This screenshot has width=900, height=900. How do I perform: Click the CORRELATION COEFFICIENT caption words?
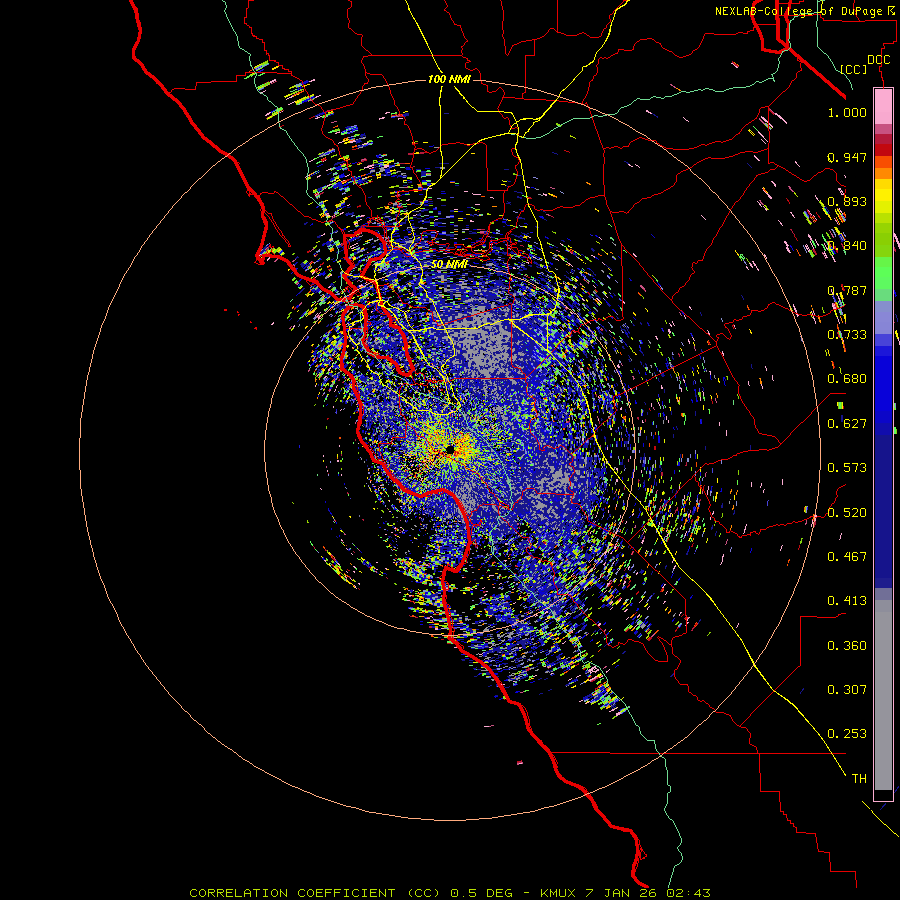pos(292,893)
